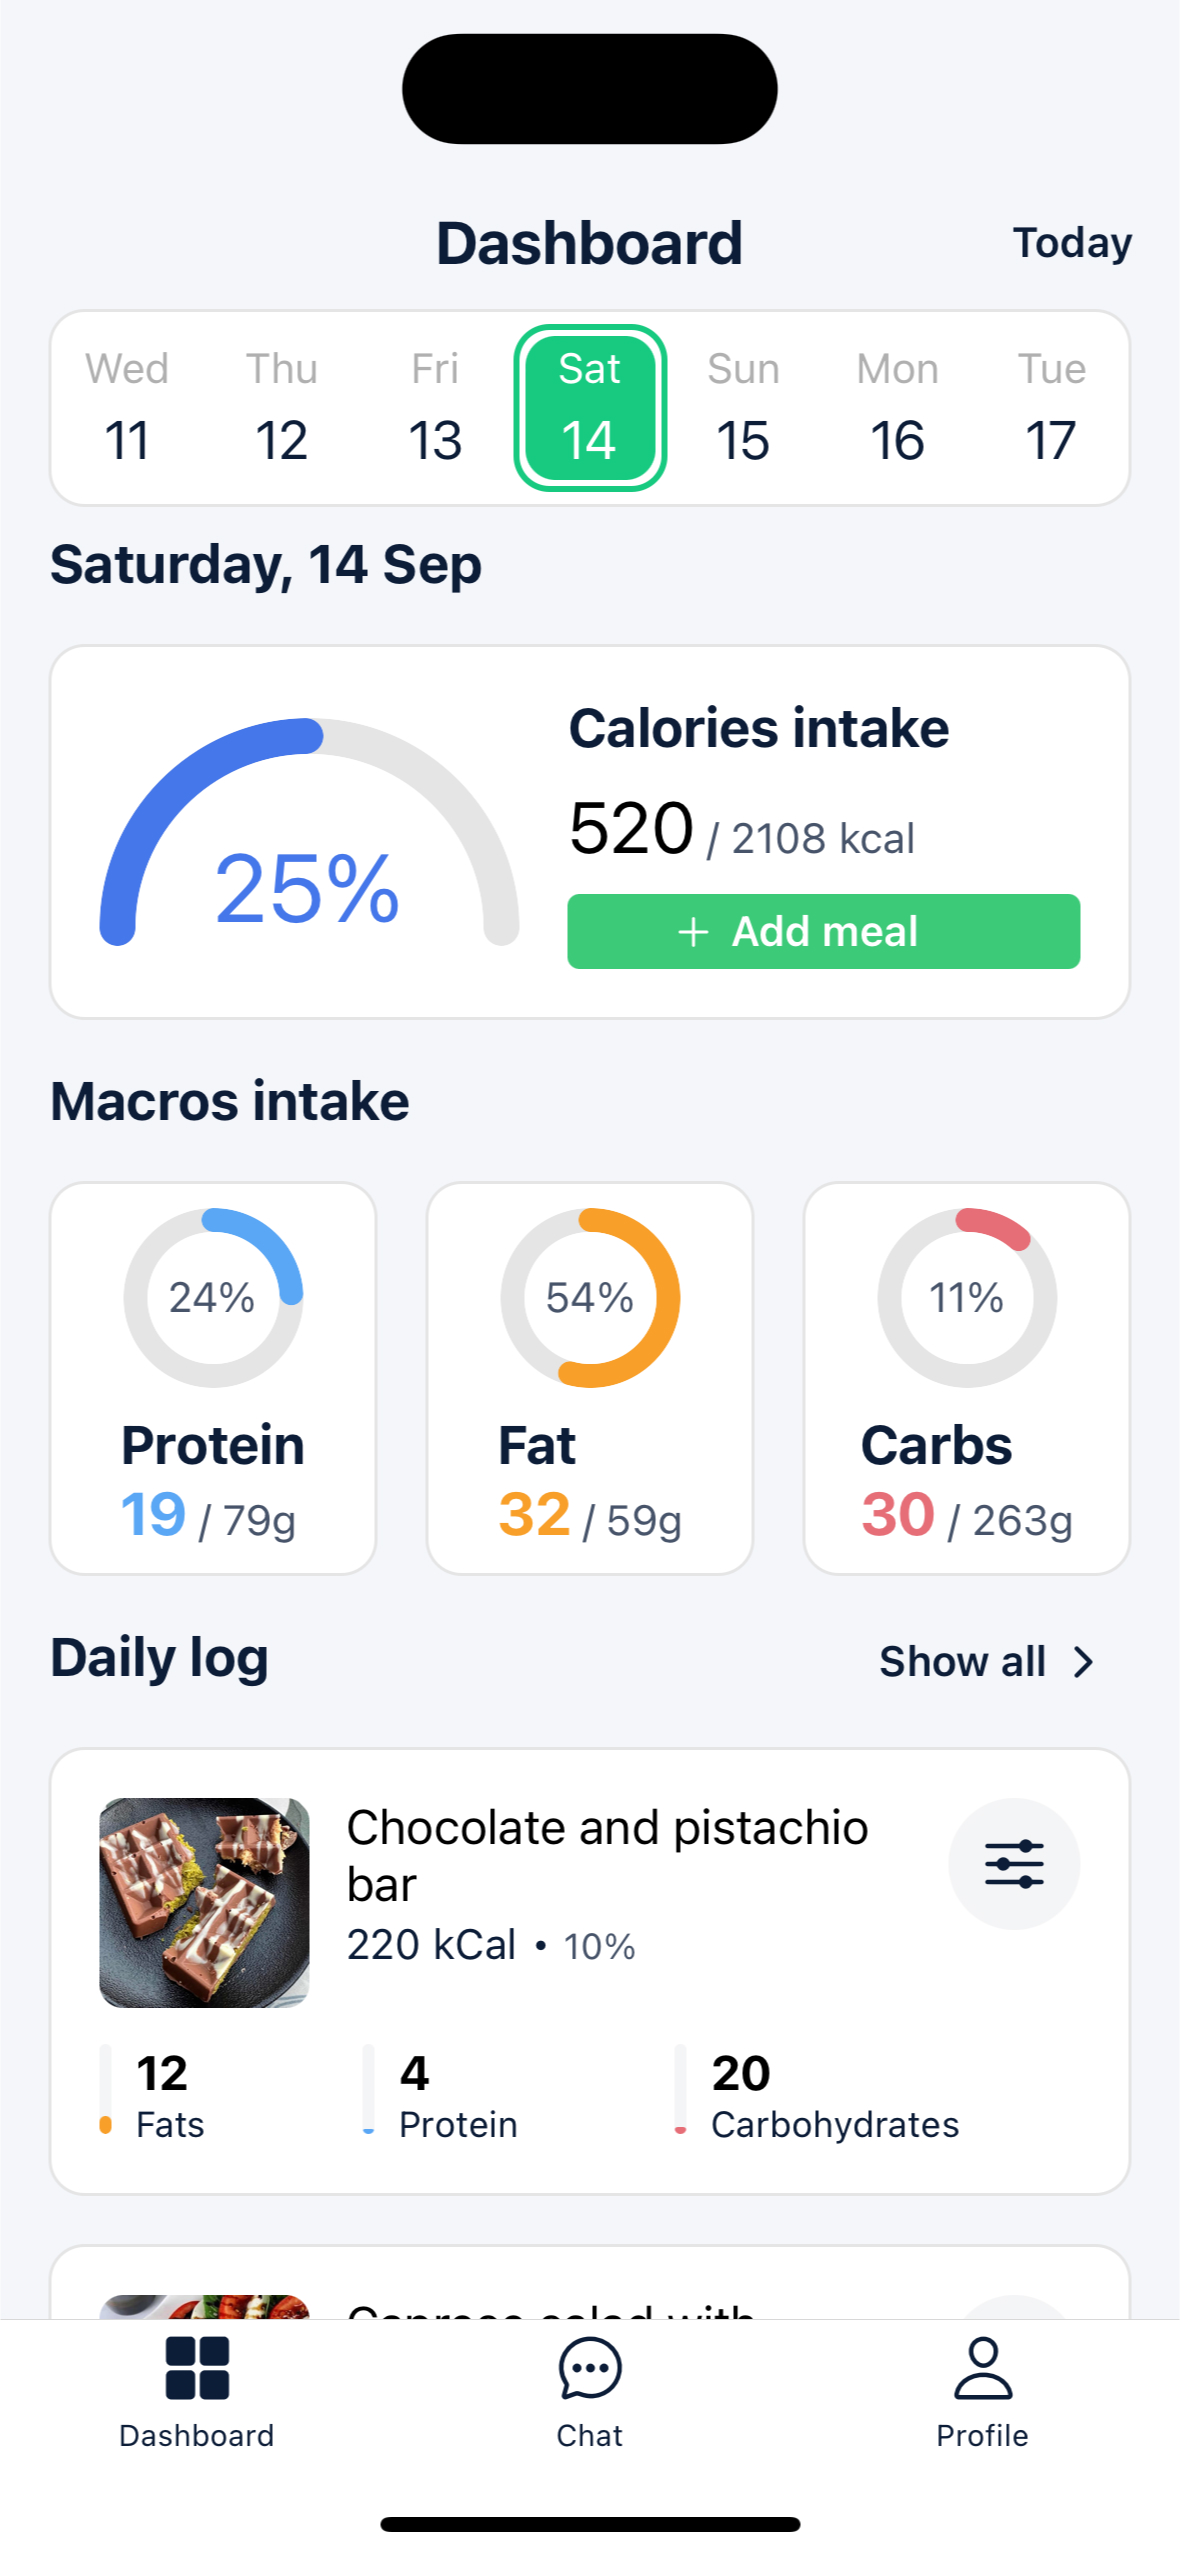Select the highlighted Sat 14 date

tap(590, 408)
